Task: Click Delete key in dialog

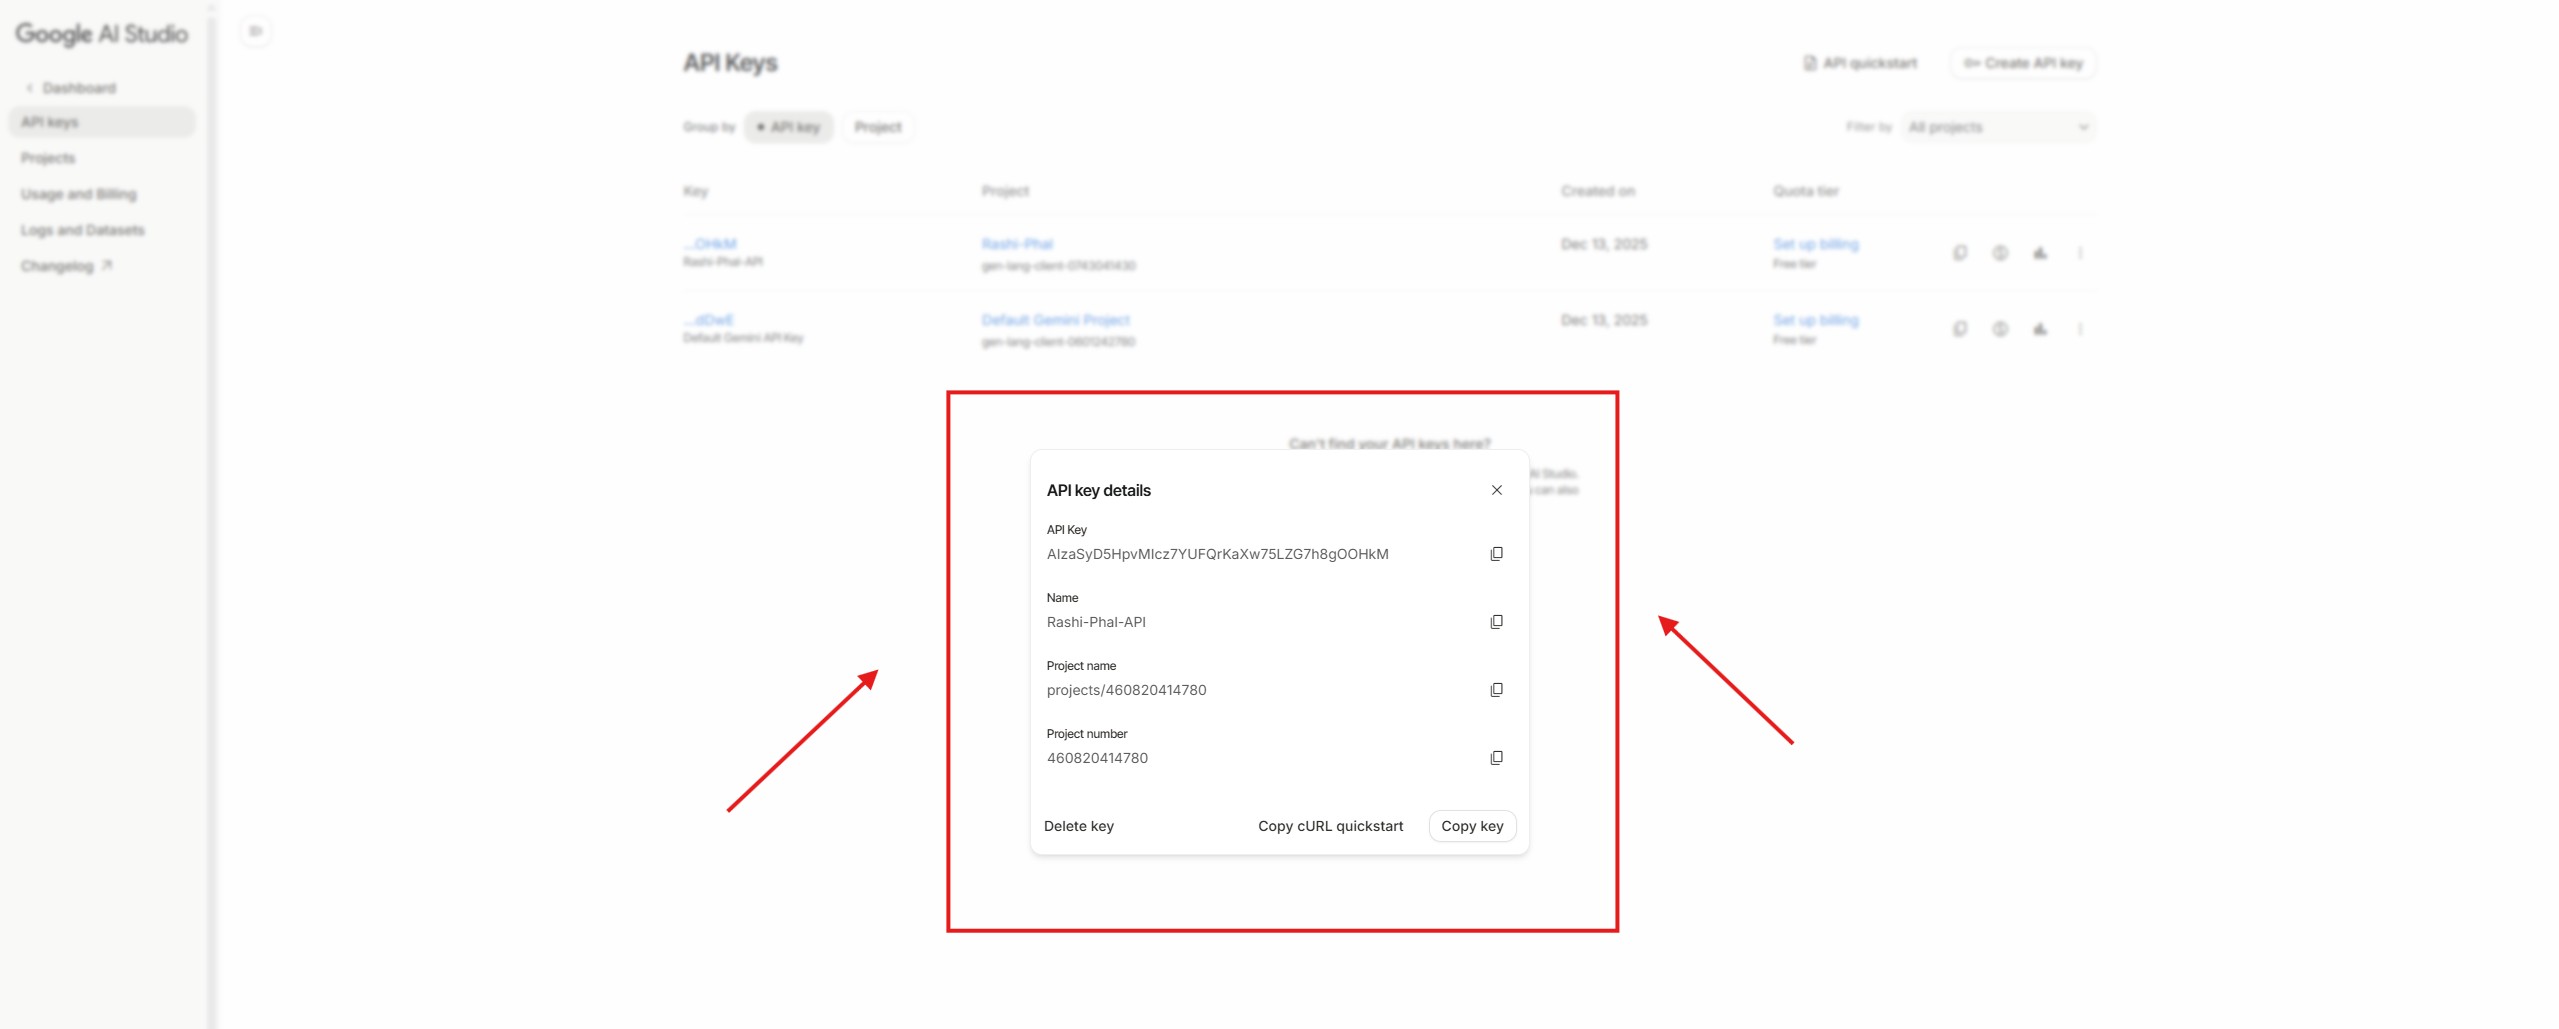Action: (1078, 826)
